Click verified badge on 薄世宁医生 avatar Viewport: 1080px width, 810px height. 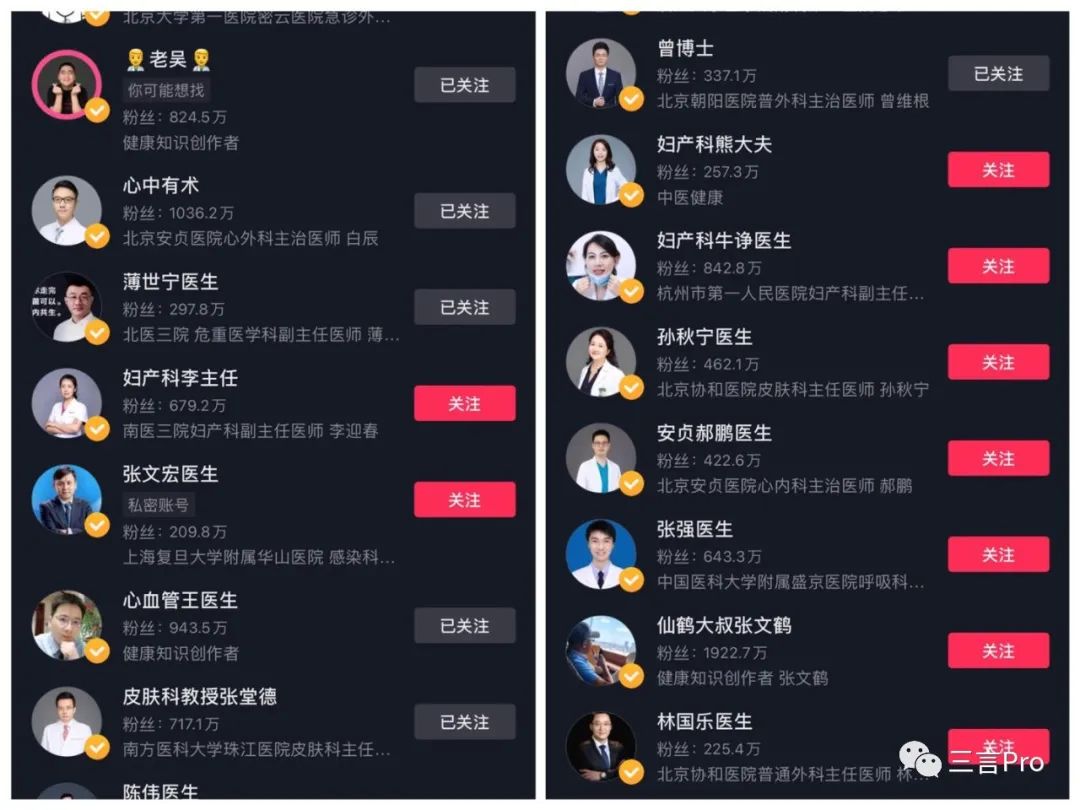coord(97,333)
